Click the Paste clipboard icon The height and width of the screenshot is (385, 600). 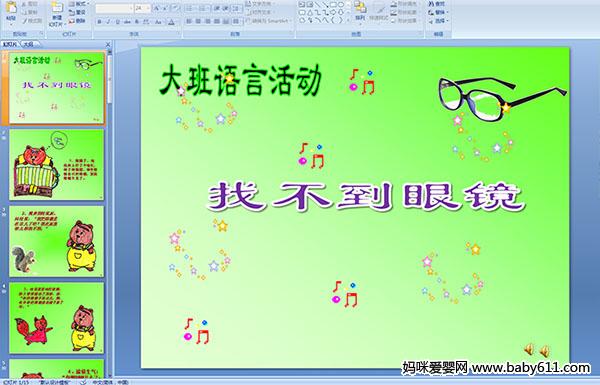[11, 7]
